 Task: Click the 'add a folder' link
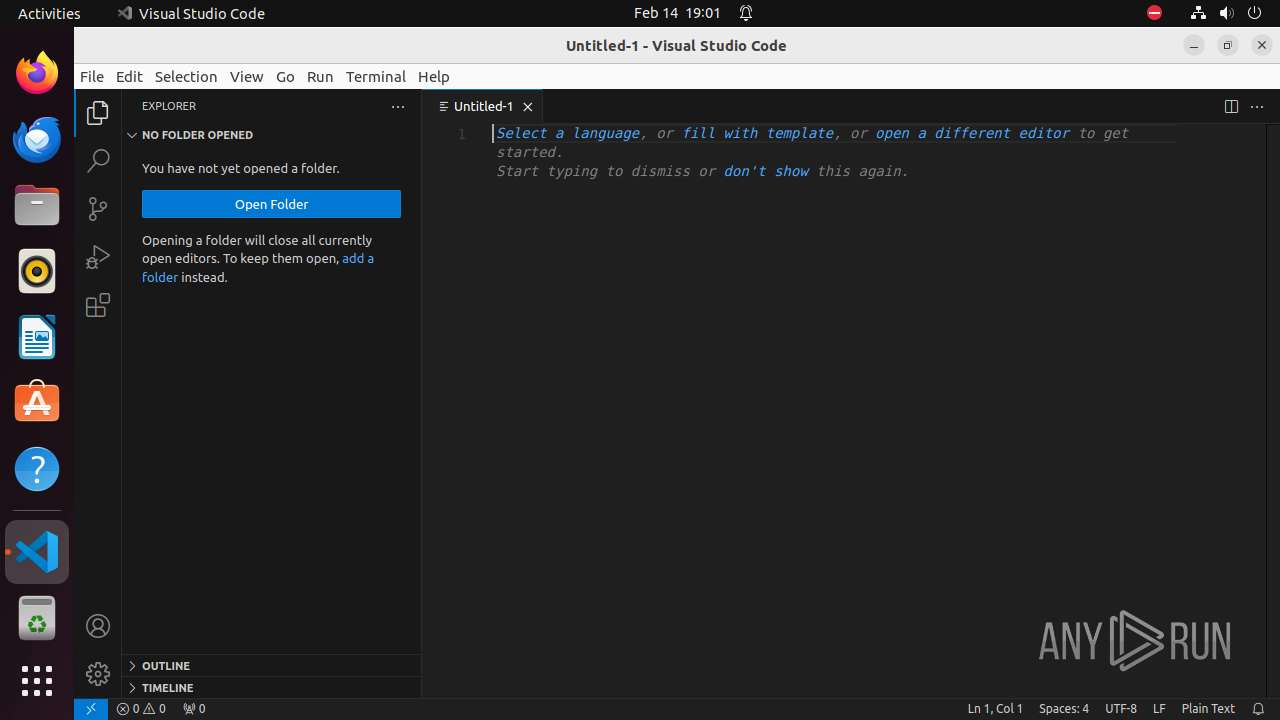coord(258,268)
